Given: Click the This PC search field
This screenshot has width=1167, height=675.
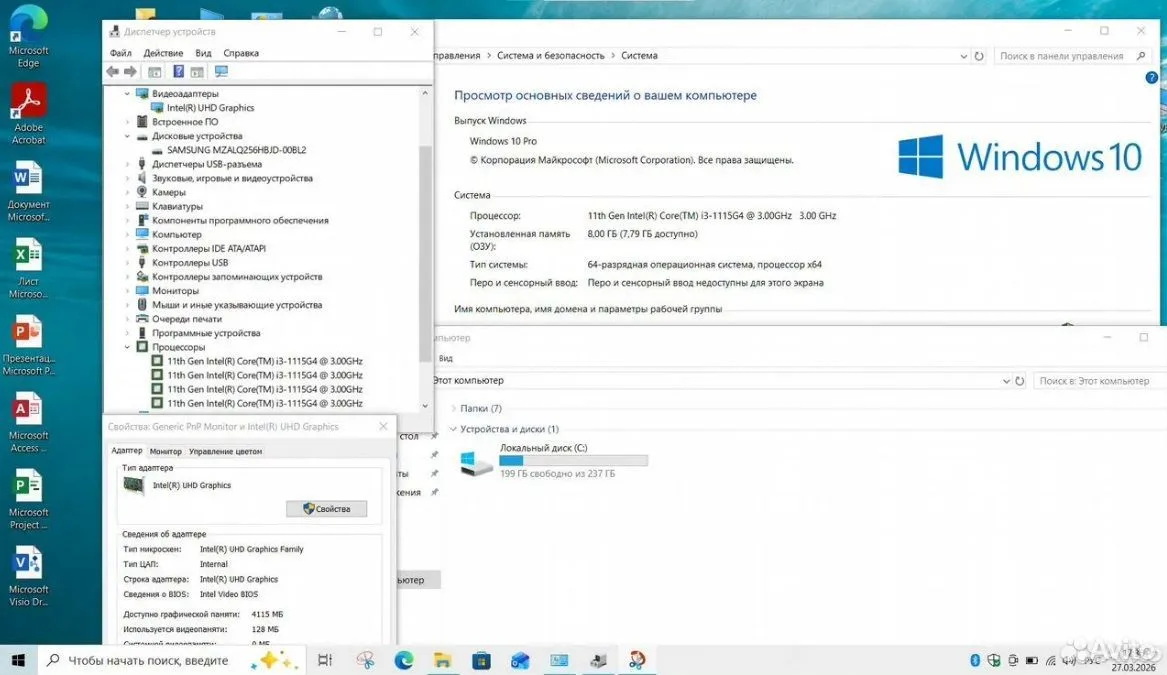Looking at the screenshot, I should click(1099, 381).
